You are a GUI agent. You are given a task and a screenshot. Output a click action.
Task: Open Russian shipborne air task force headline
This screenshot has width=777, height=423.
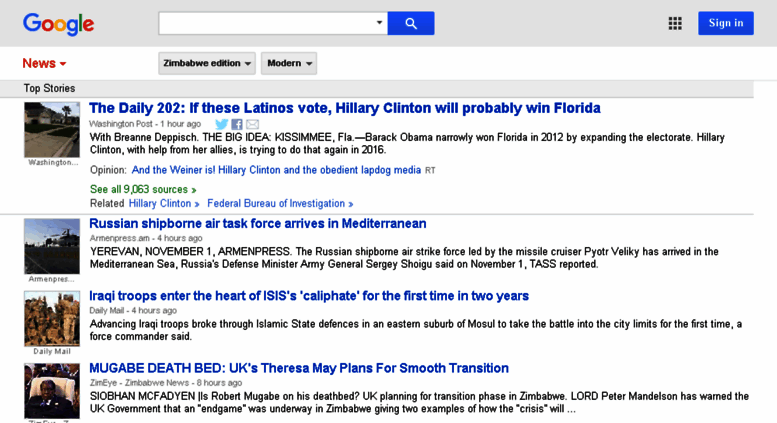pos(258,223)
